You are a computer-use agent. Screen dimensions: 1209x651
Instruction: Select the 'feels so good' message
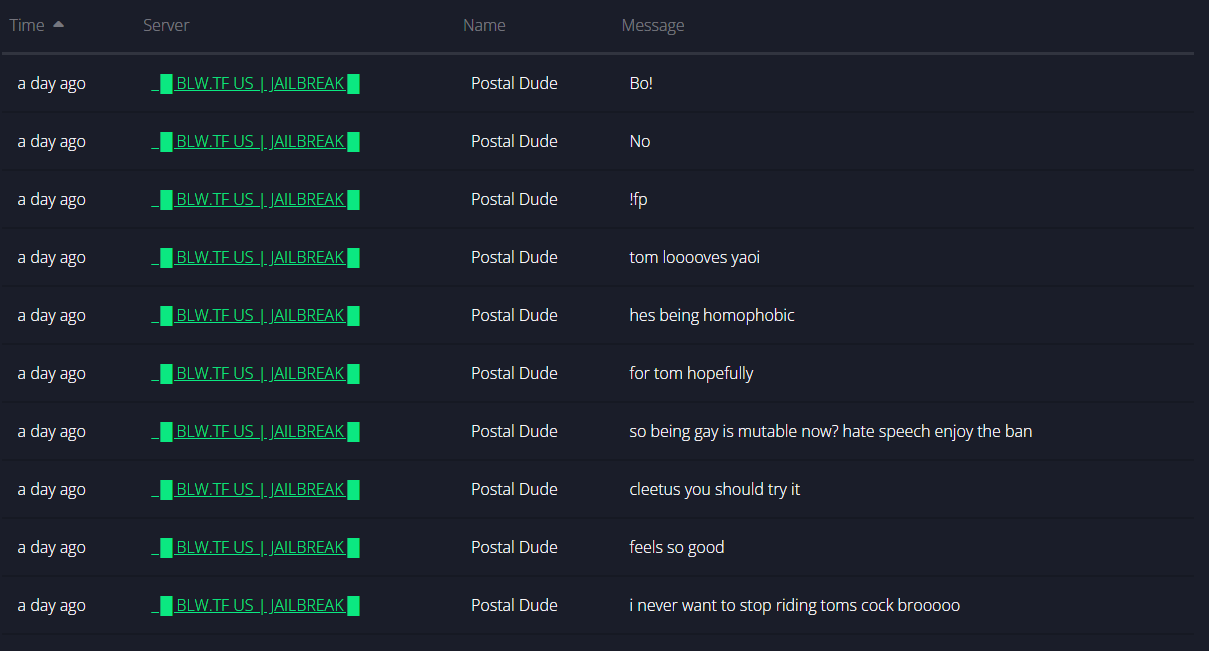click(x=677, y=548)
